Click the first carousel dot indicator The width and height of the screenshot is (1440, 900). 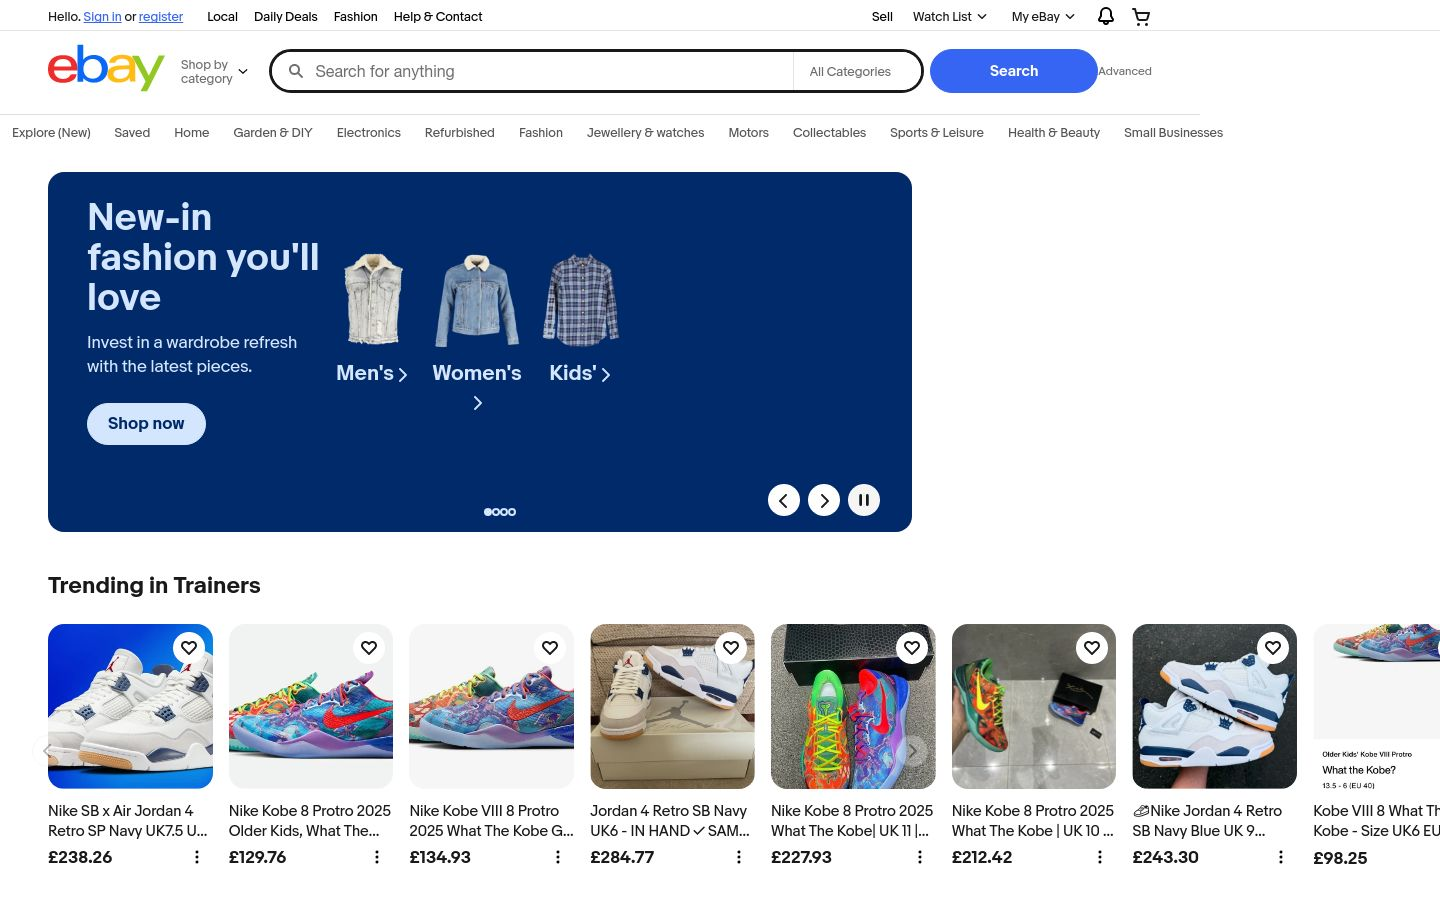(488, 512)
